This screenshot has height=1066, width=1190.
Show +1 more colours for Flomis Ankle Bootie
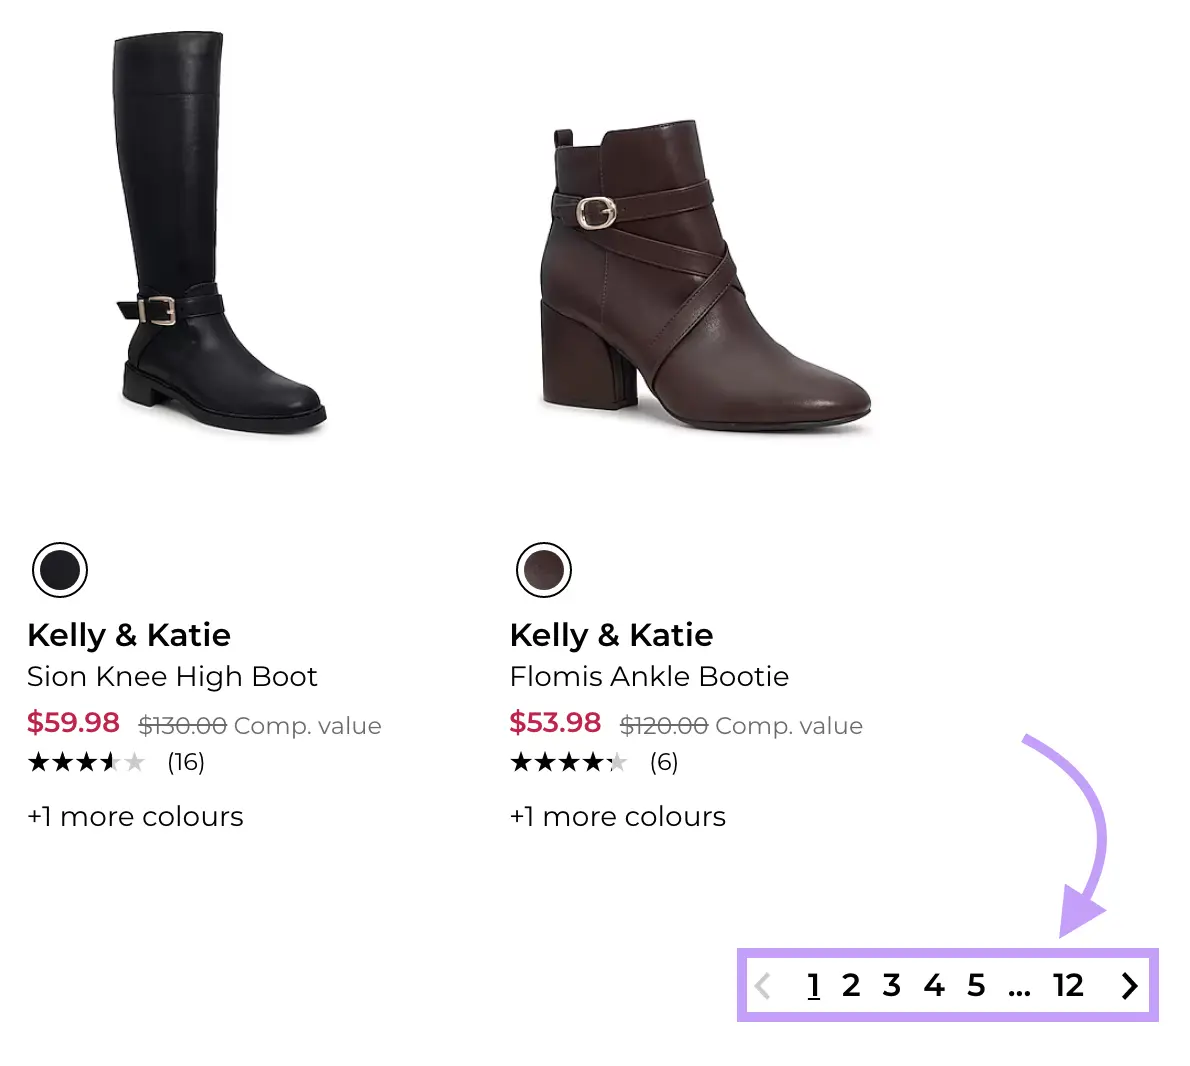(x=618, y=816)
